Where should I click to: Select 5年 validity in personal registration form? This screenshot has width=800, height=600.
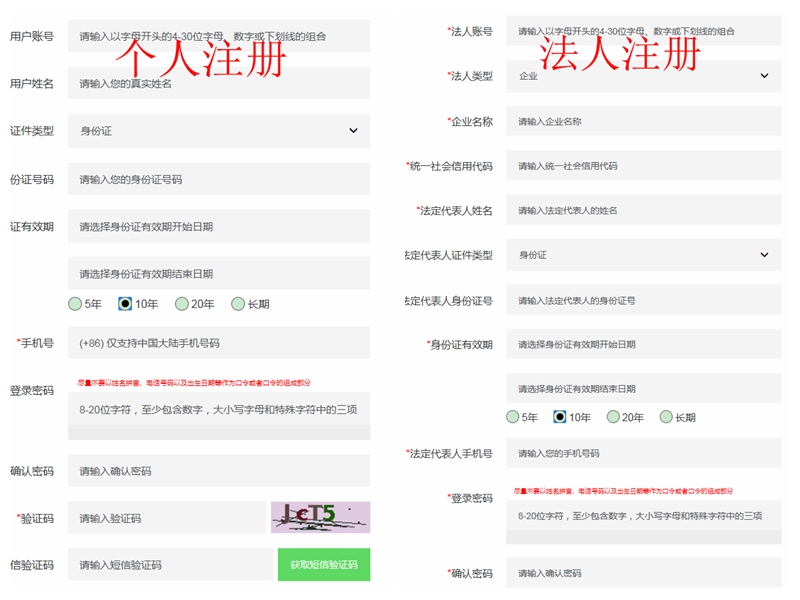pos(75,304)
